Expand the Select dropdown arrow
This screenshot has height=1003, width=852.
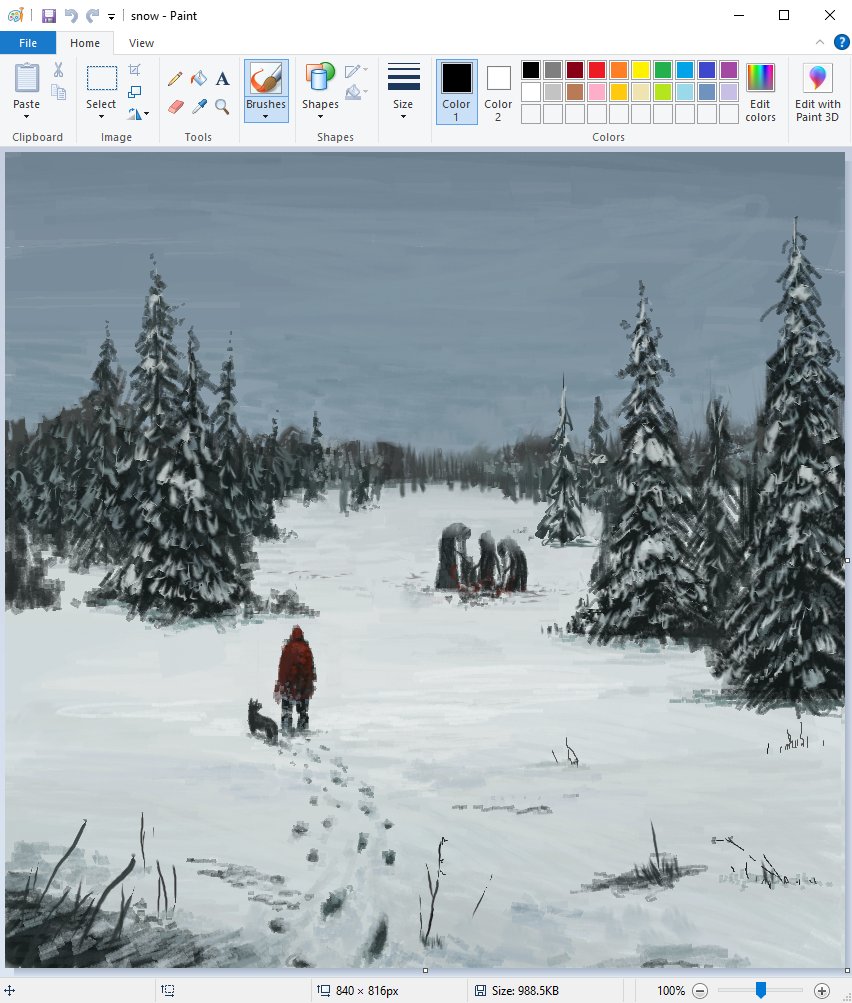[x=101, y=116]
